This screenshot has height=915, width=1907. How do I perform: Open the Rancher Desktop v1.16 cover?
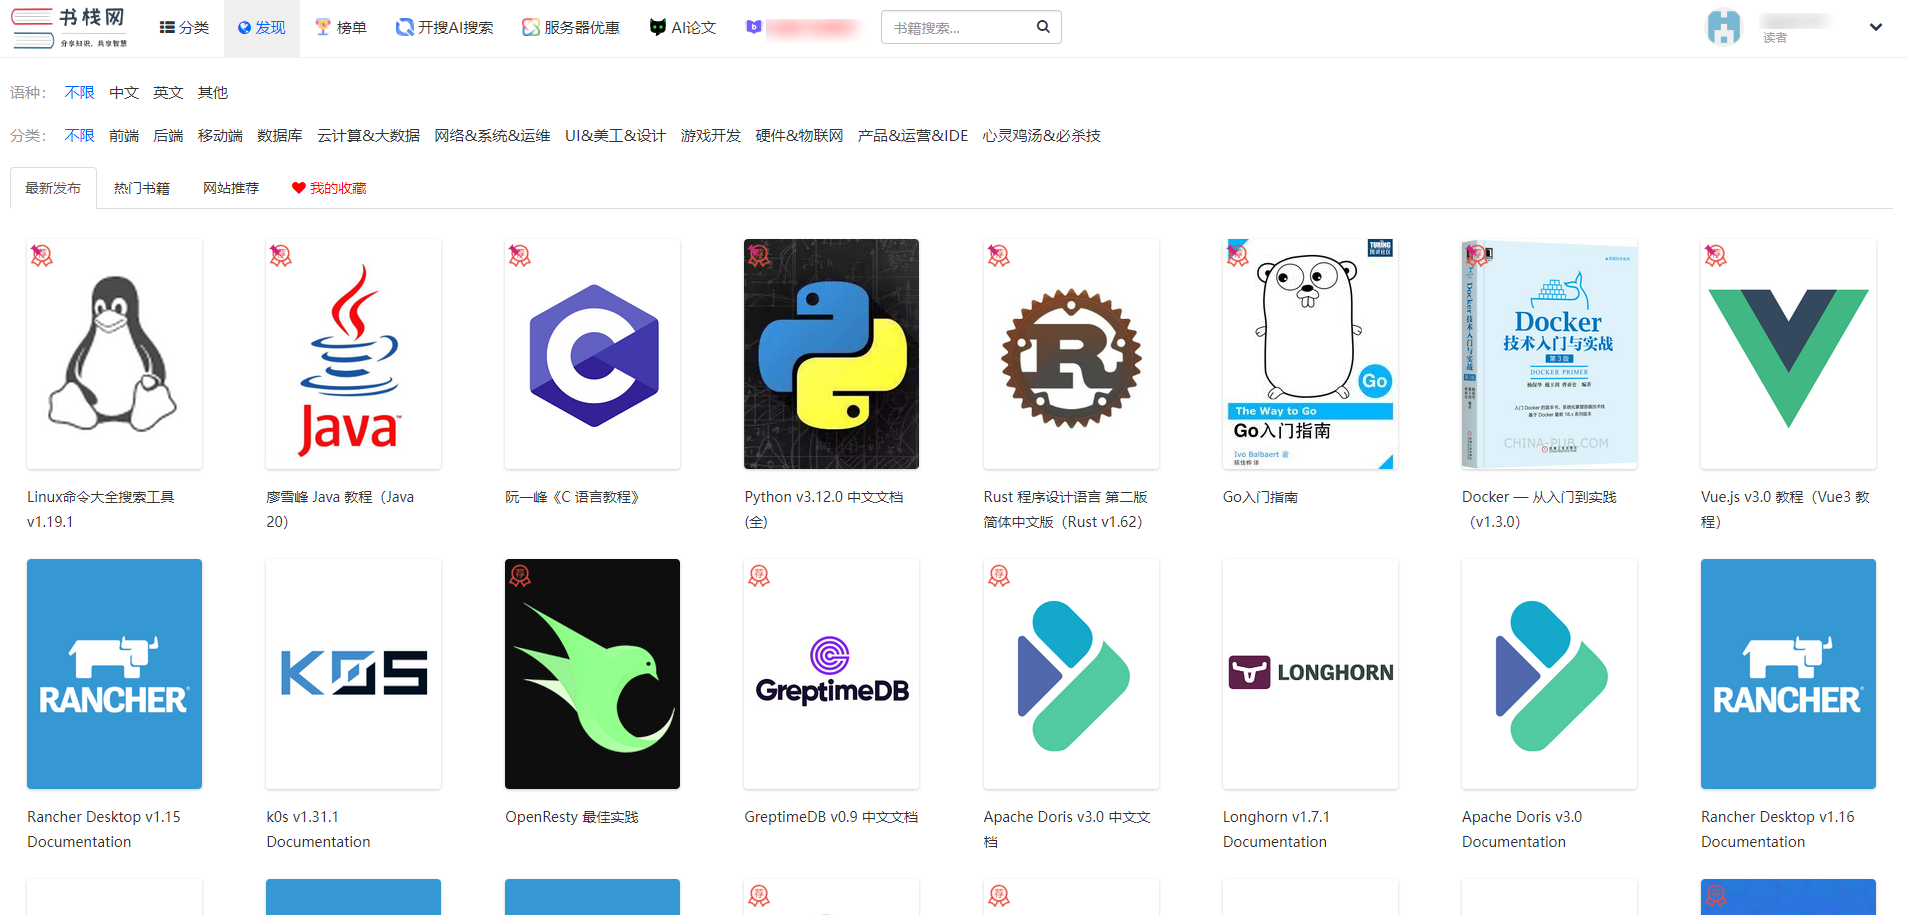click(1788, 674)
